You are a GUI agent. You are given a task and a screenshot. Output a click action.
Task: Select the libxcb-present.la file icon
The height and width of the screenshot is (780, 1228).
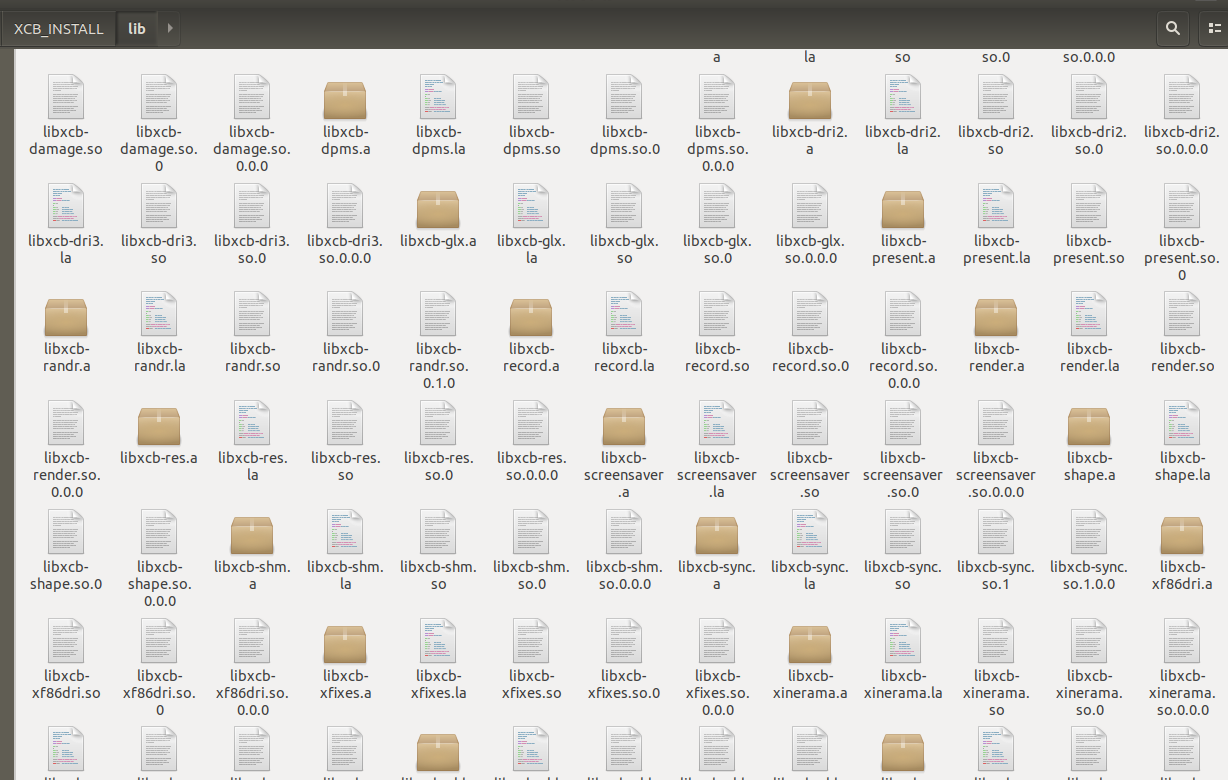pos(996,207)
